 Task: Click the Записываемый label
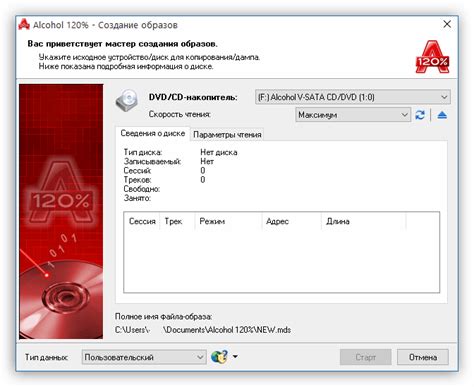152,162
